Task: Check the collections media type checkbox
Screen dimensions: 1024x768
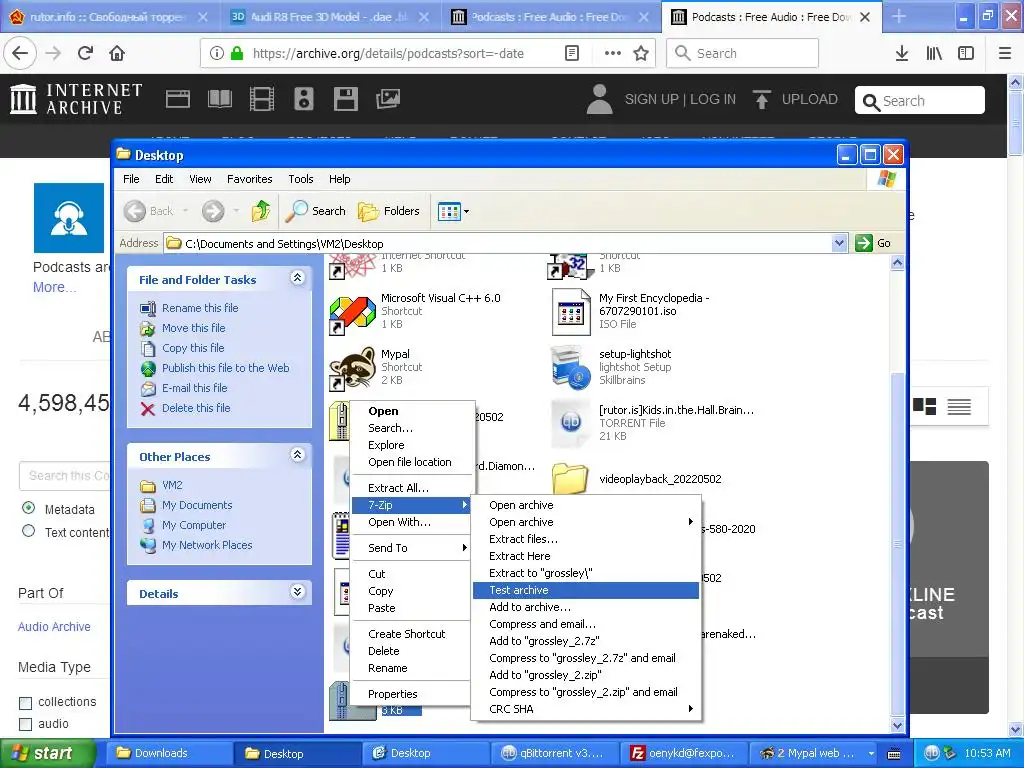Action: pyautogui.click(x=25, y=703)
